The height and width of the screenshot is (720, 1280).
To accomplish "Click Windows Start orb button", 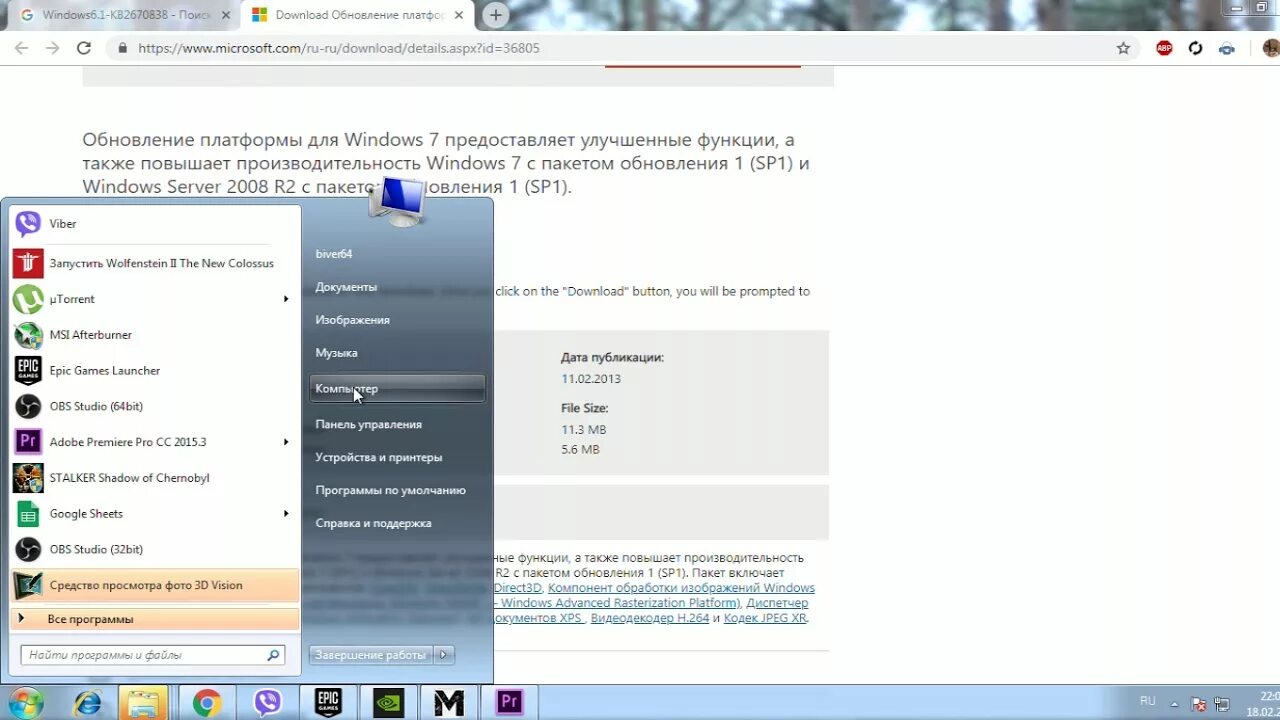I will coord(24,703).
